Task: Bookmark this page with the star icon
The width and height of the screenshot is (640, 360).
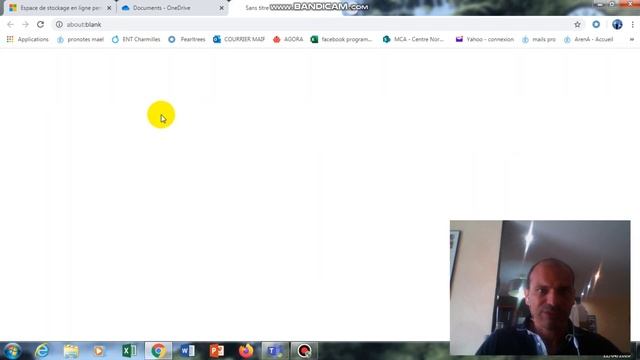Action: coord(577,24)
